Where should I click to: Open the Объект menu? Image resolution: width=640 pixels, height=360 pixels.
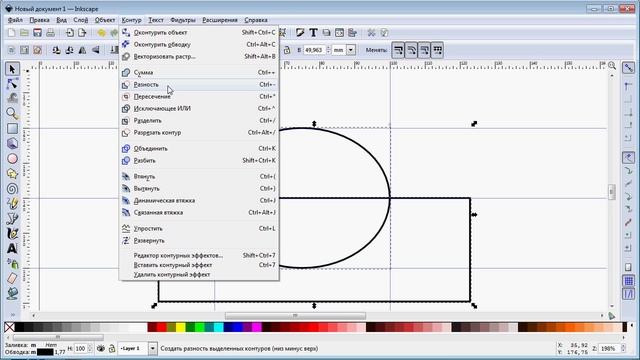pyautogui.click(x=105, y=20)
